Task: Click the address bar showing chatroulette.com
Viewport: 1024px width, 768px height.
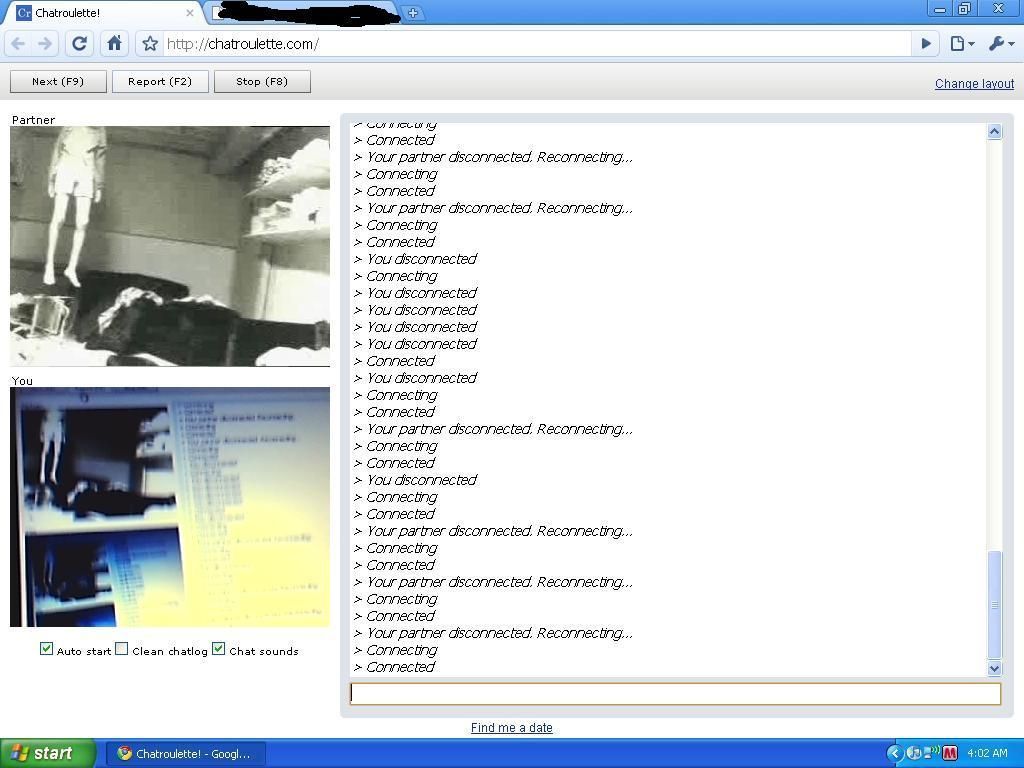Action: click(536, 44)
